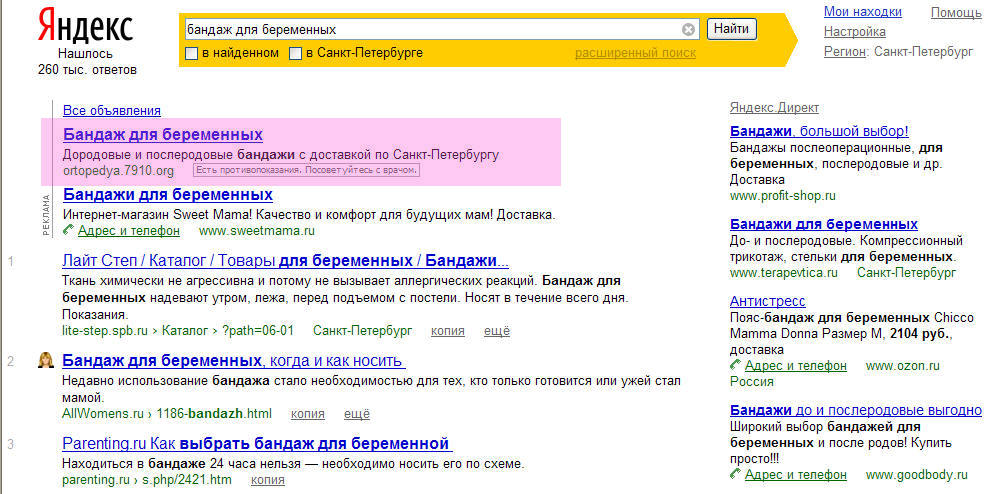Open the cached "копия" of the parenting.ru result
This screenshot has height=494, width=997.
click(x=268, y=479)
